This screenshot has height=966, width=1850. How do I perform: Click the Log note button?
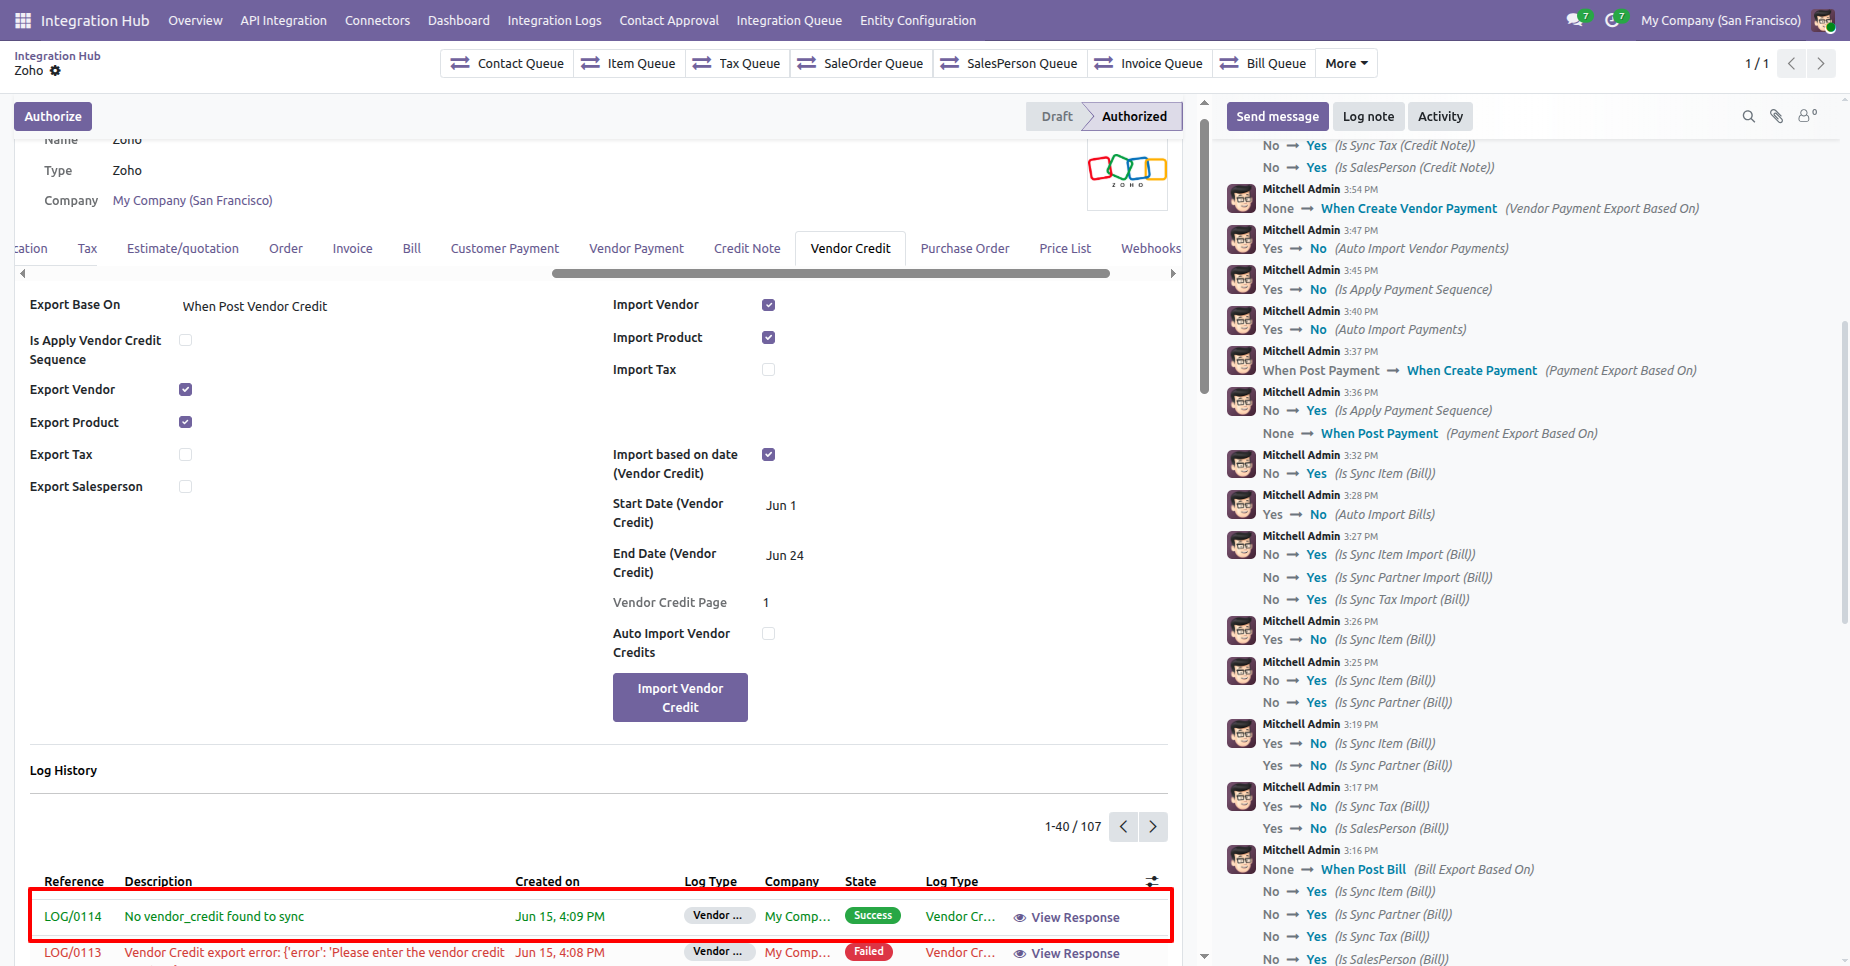point(1368,117)
